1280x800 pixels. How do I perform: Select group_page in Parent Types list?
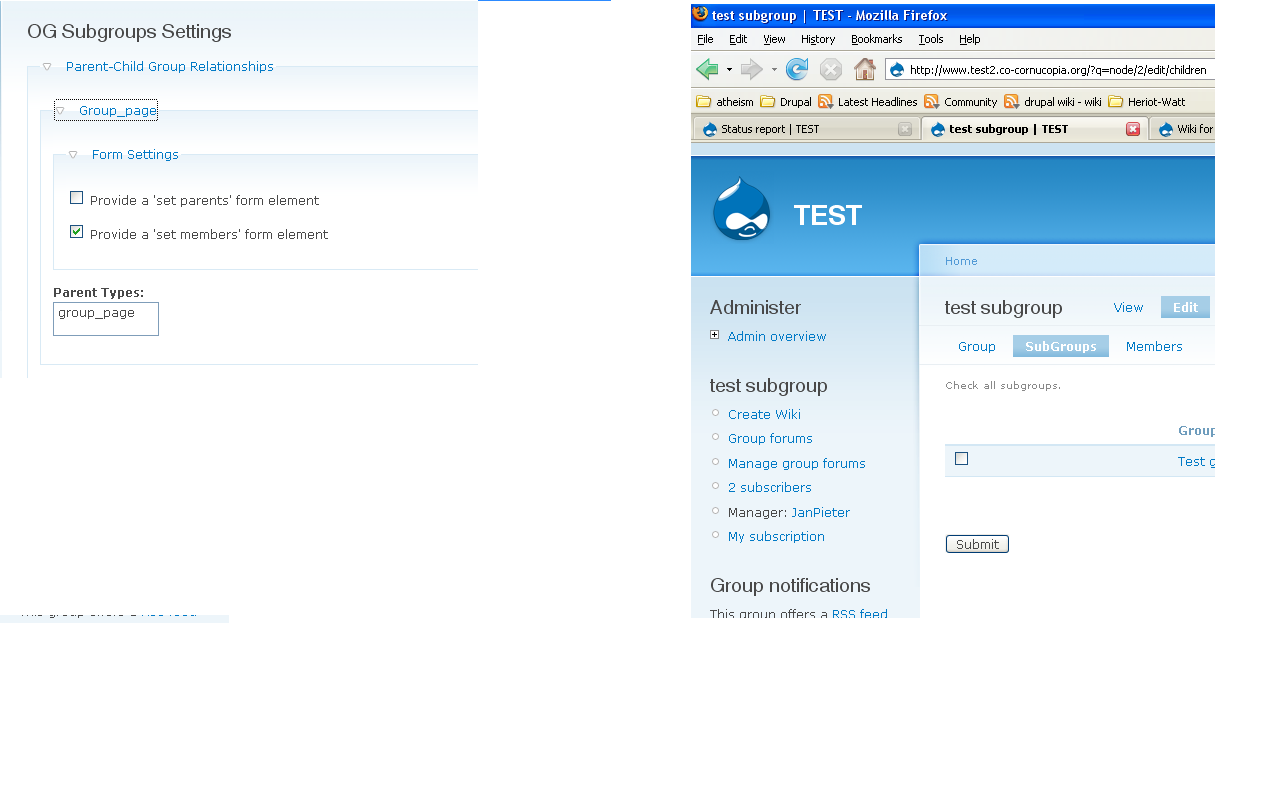pyautogui.click(x=96, y=313)
